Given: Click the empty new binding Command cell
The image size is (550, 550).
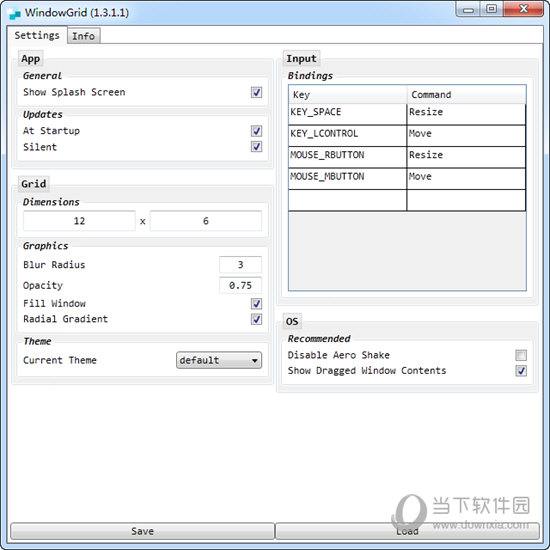Looking at the screenshot, I should pos(466,200).
